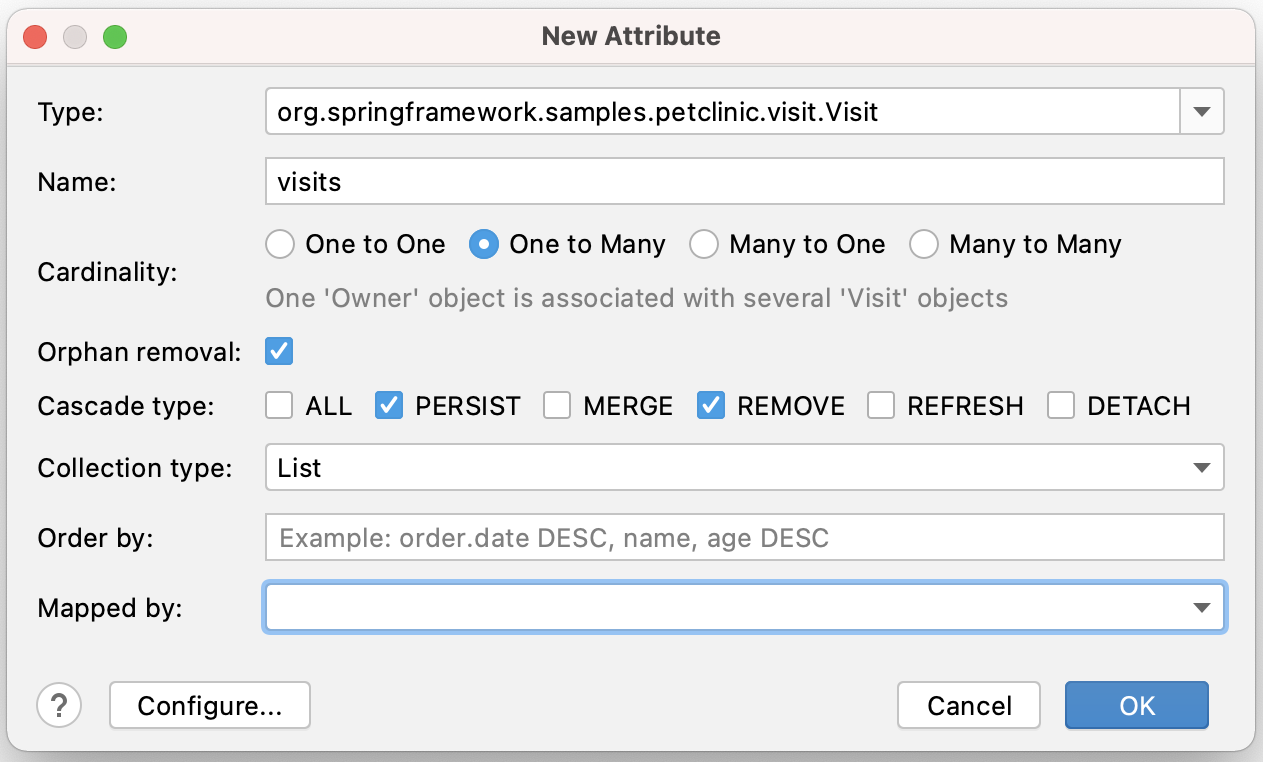Check the DETACH cascade type
The image size is (1263, 762).
pos(1061,406)
